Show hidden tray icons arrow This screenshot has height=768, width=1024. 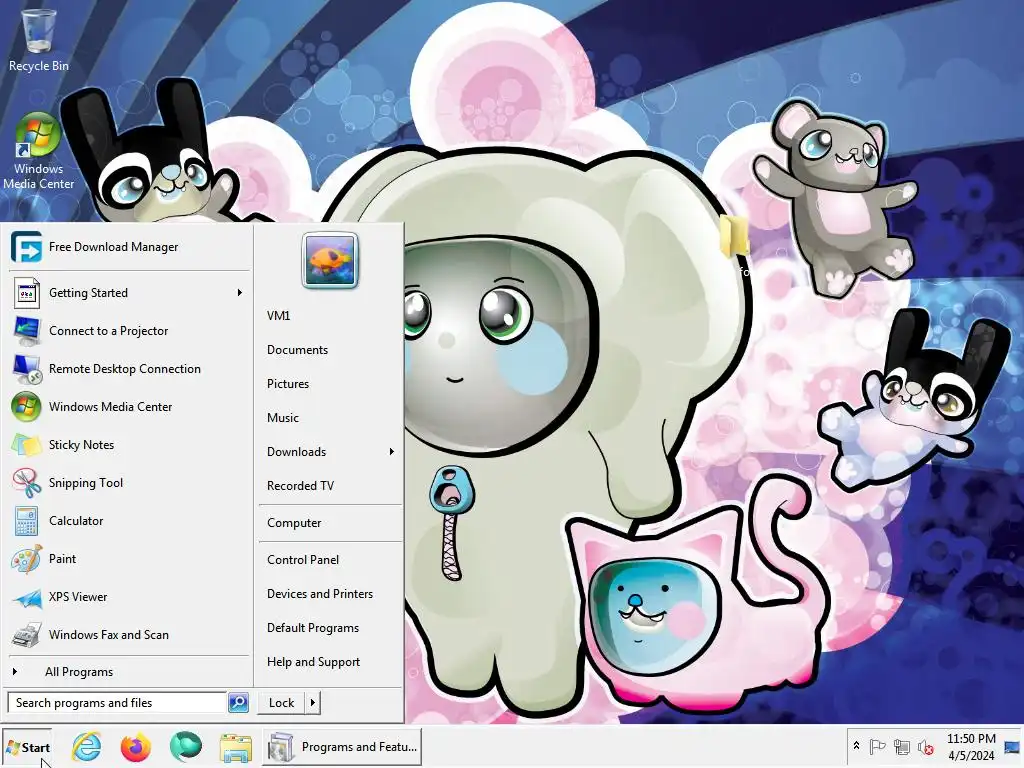click(x=856, y=746)
